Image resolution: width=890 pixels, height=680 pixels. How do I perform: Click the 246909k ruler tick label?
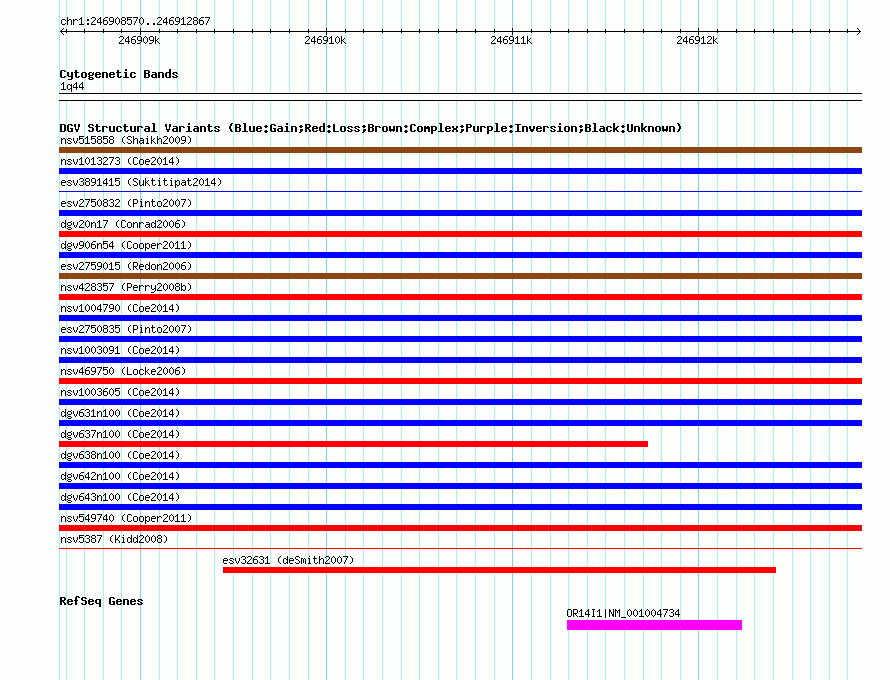pos(139,40)
